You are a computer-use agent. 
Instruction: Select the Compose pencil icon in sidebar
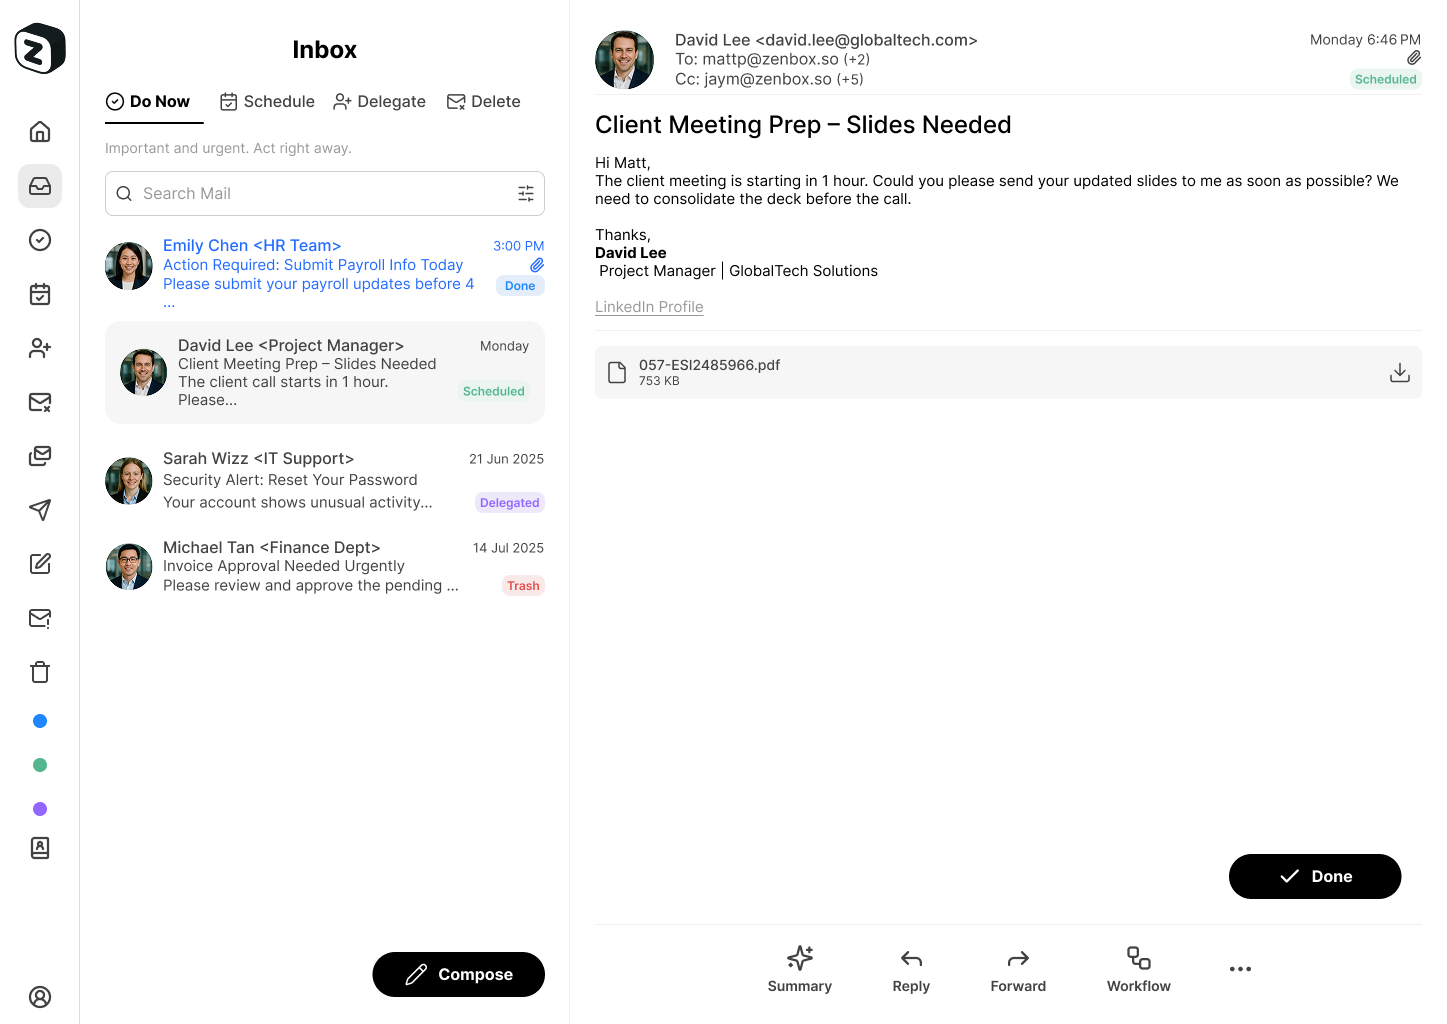pos(39,564)
